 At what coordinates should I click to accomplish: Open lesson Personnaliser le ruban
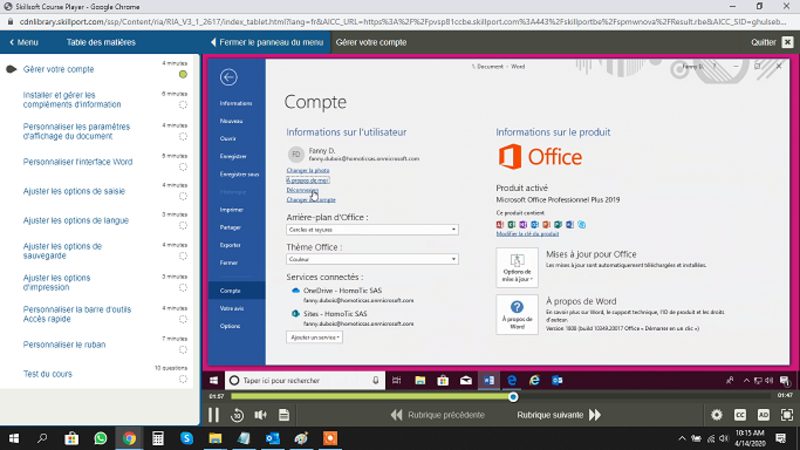click(x=64, y=344)
